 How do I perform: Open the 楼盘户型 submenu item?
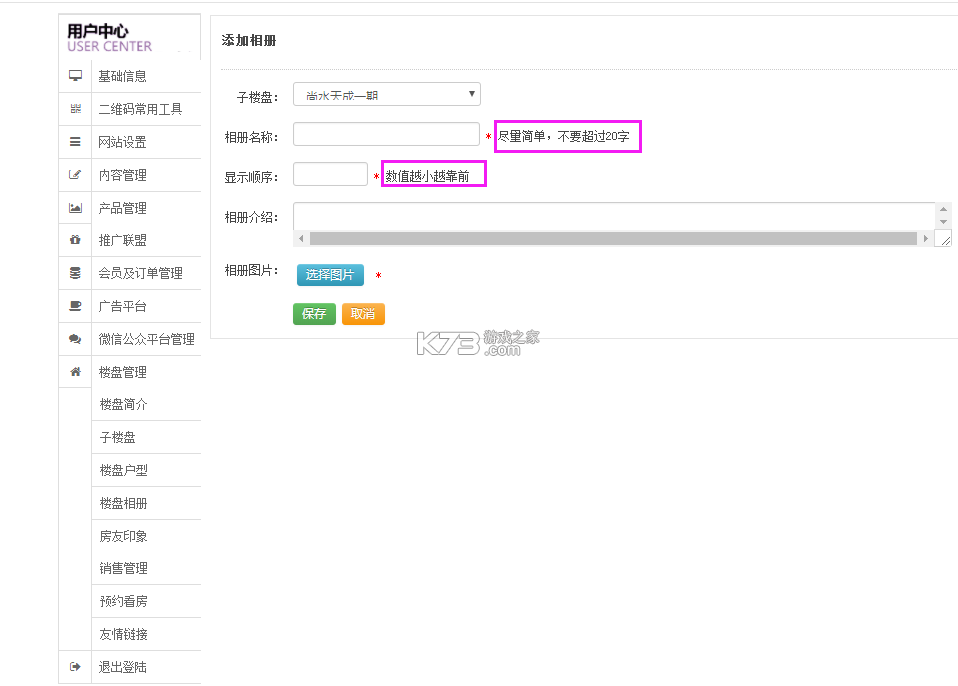tap(123, 470)
